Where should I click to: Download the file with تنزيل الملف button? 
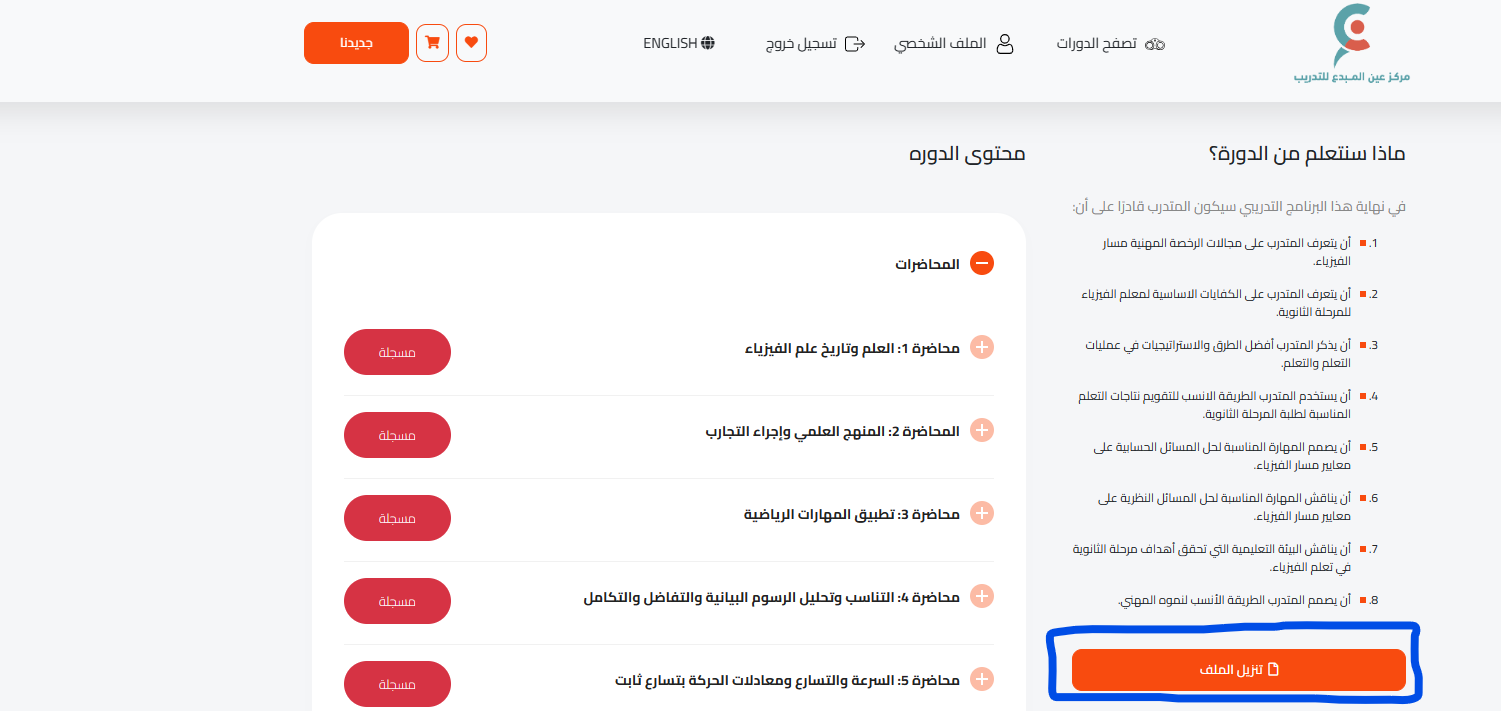tap(1238, 670)
